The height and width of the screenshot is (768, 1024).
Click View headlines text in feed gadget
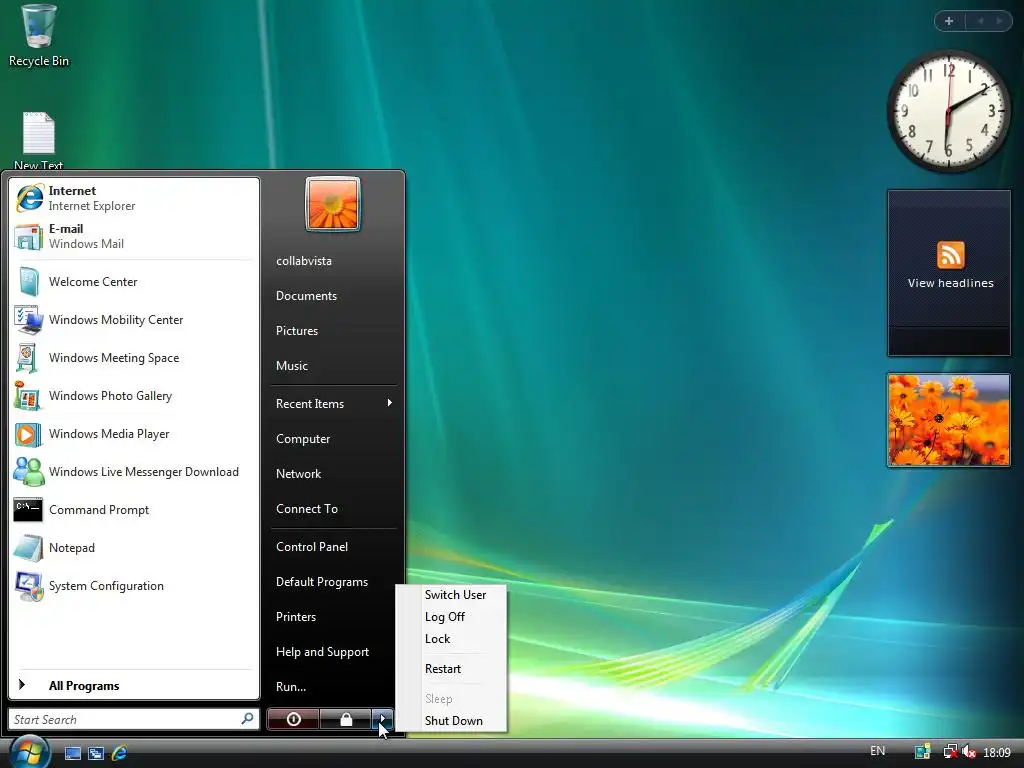click(950, 283)
